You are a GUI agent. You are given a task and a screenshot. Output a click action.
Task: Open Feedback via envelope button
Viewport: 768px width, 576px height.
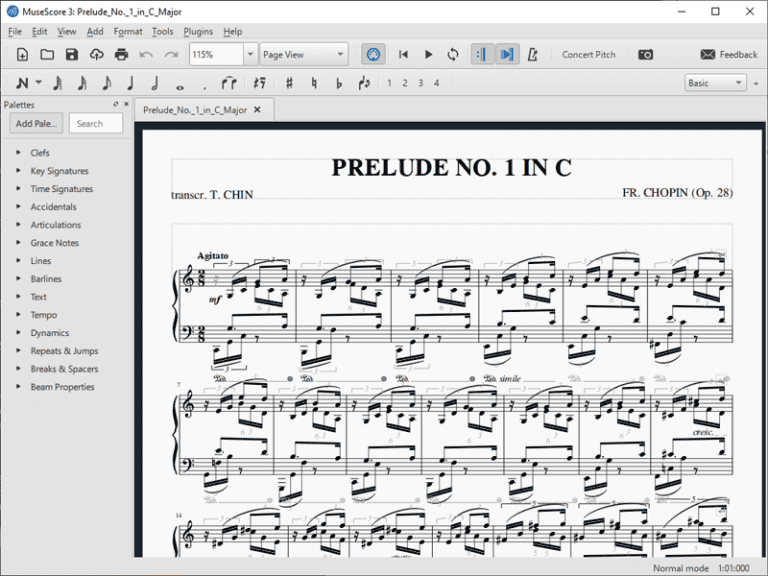[728, 54]
